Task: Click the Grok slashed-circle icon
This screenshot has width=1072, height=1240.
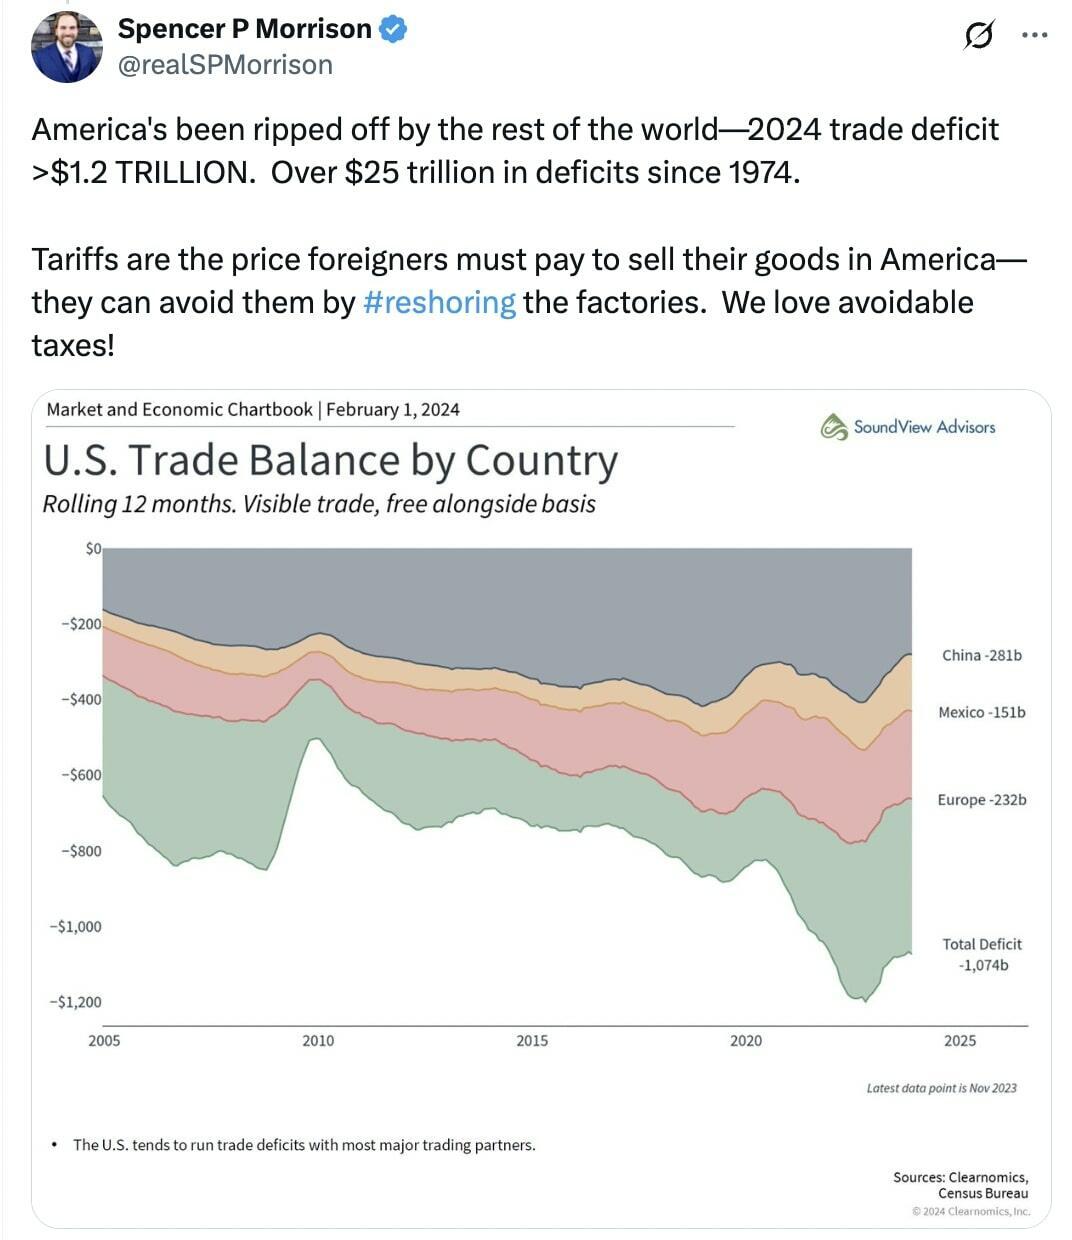Action: 978,36
